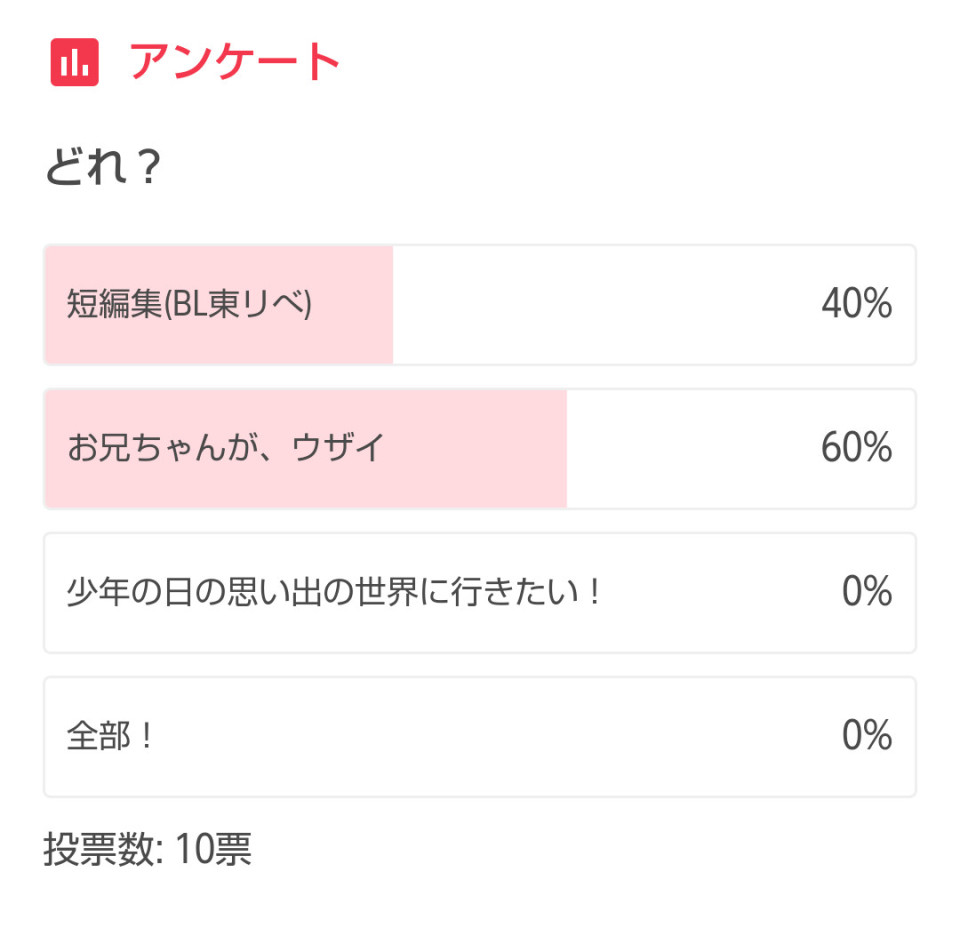Click the 40% result value
960x928 pixels.
point(857,304)
